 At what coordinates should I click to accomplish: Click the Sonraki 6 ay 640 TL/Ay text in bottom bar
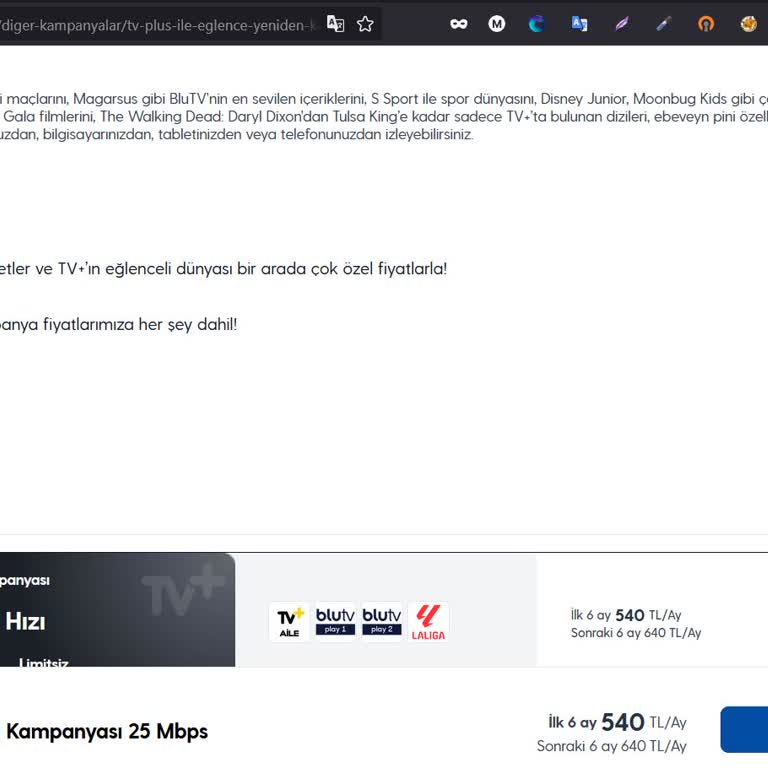tap(611, 746)
